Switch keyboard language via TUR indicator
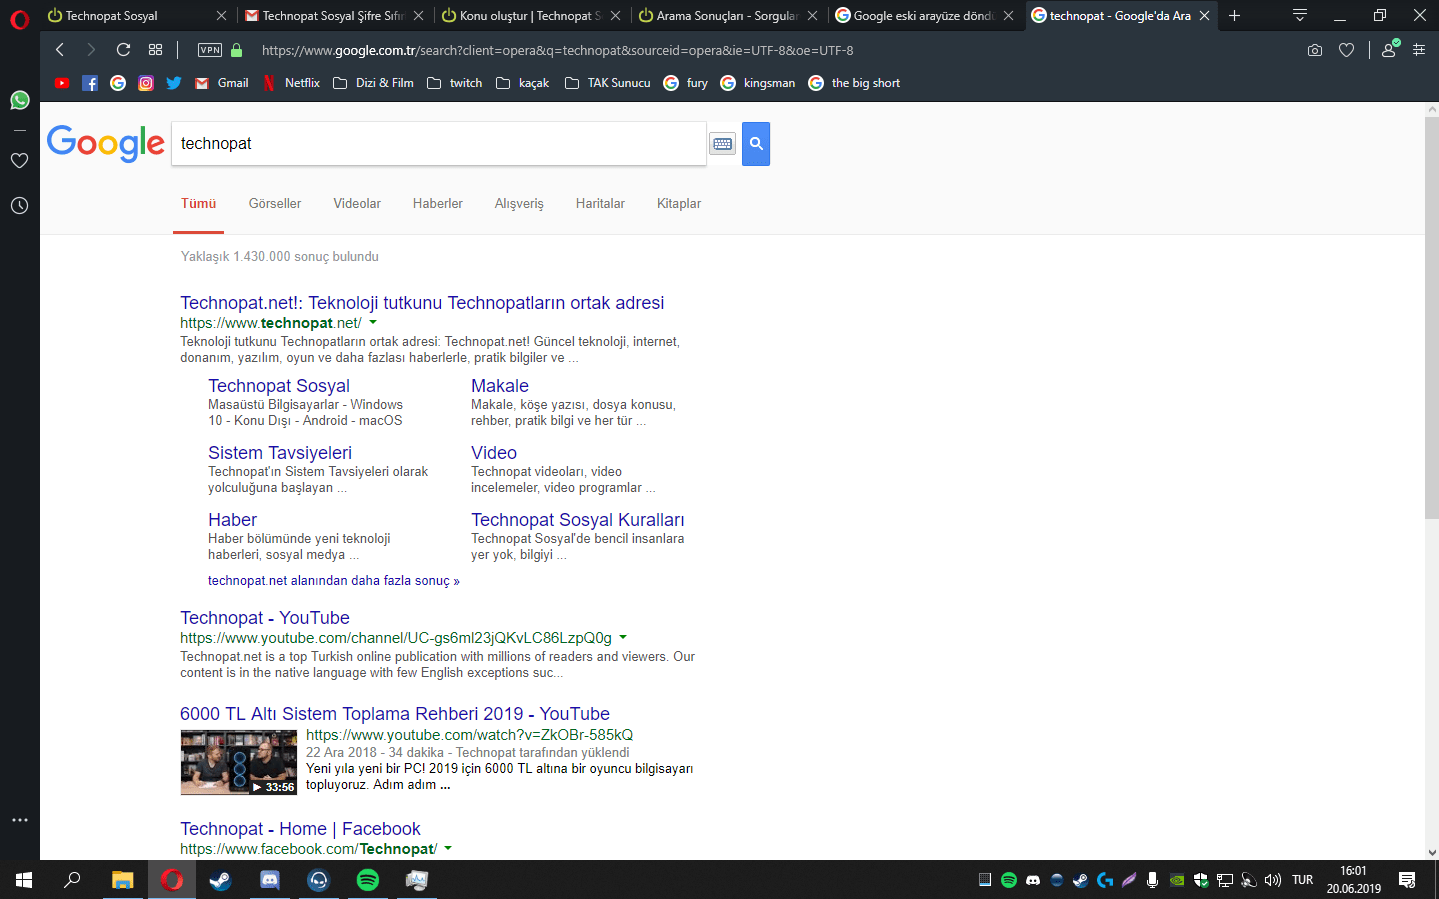This screenshot has height=899, width=1439. point(1301,879)
